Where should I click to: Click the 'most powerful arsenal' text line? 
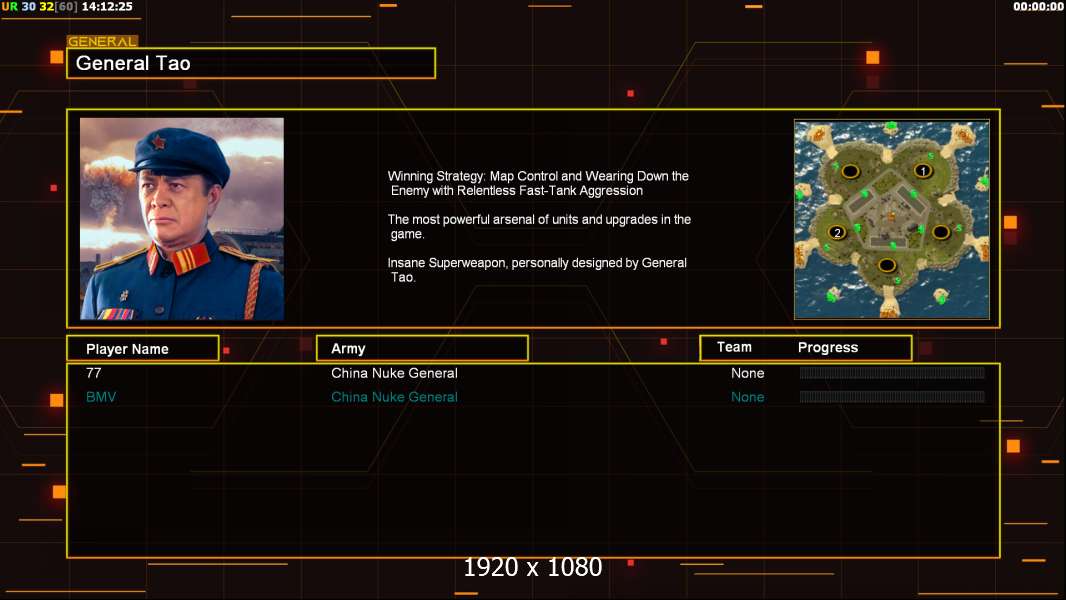539,227
